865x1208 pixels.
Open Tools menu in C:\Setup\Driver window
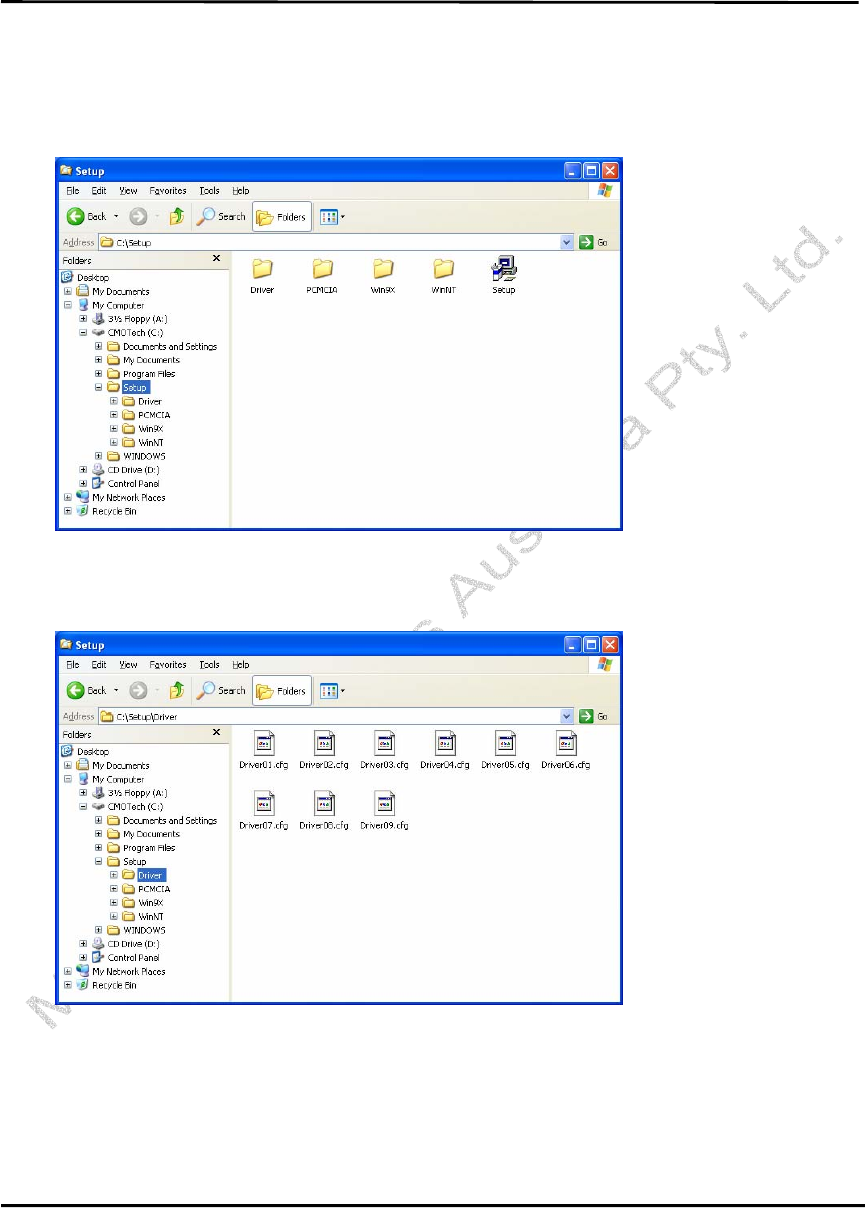click(209, 664)
